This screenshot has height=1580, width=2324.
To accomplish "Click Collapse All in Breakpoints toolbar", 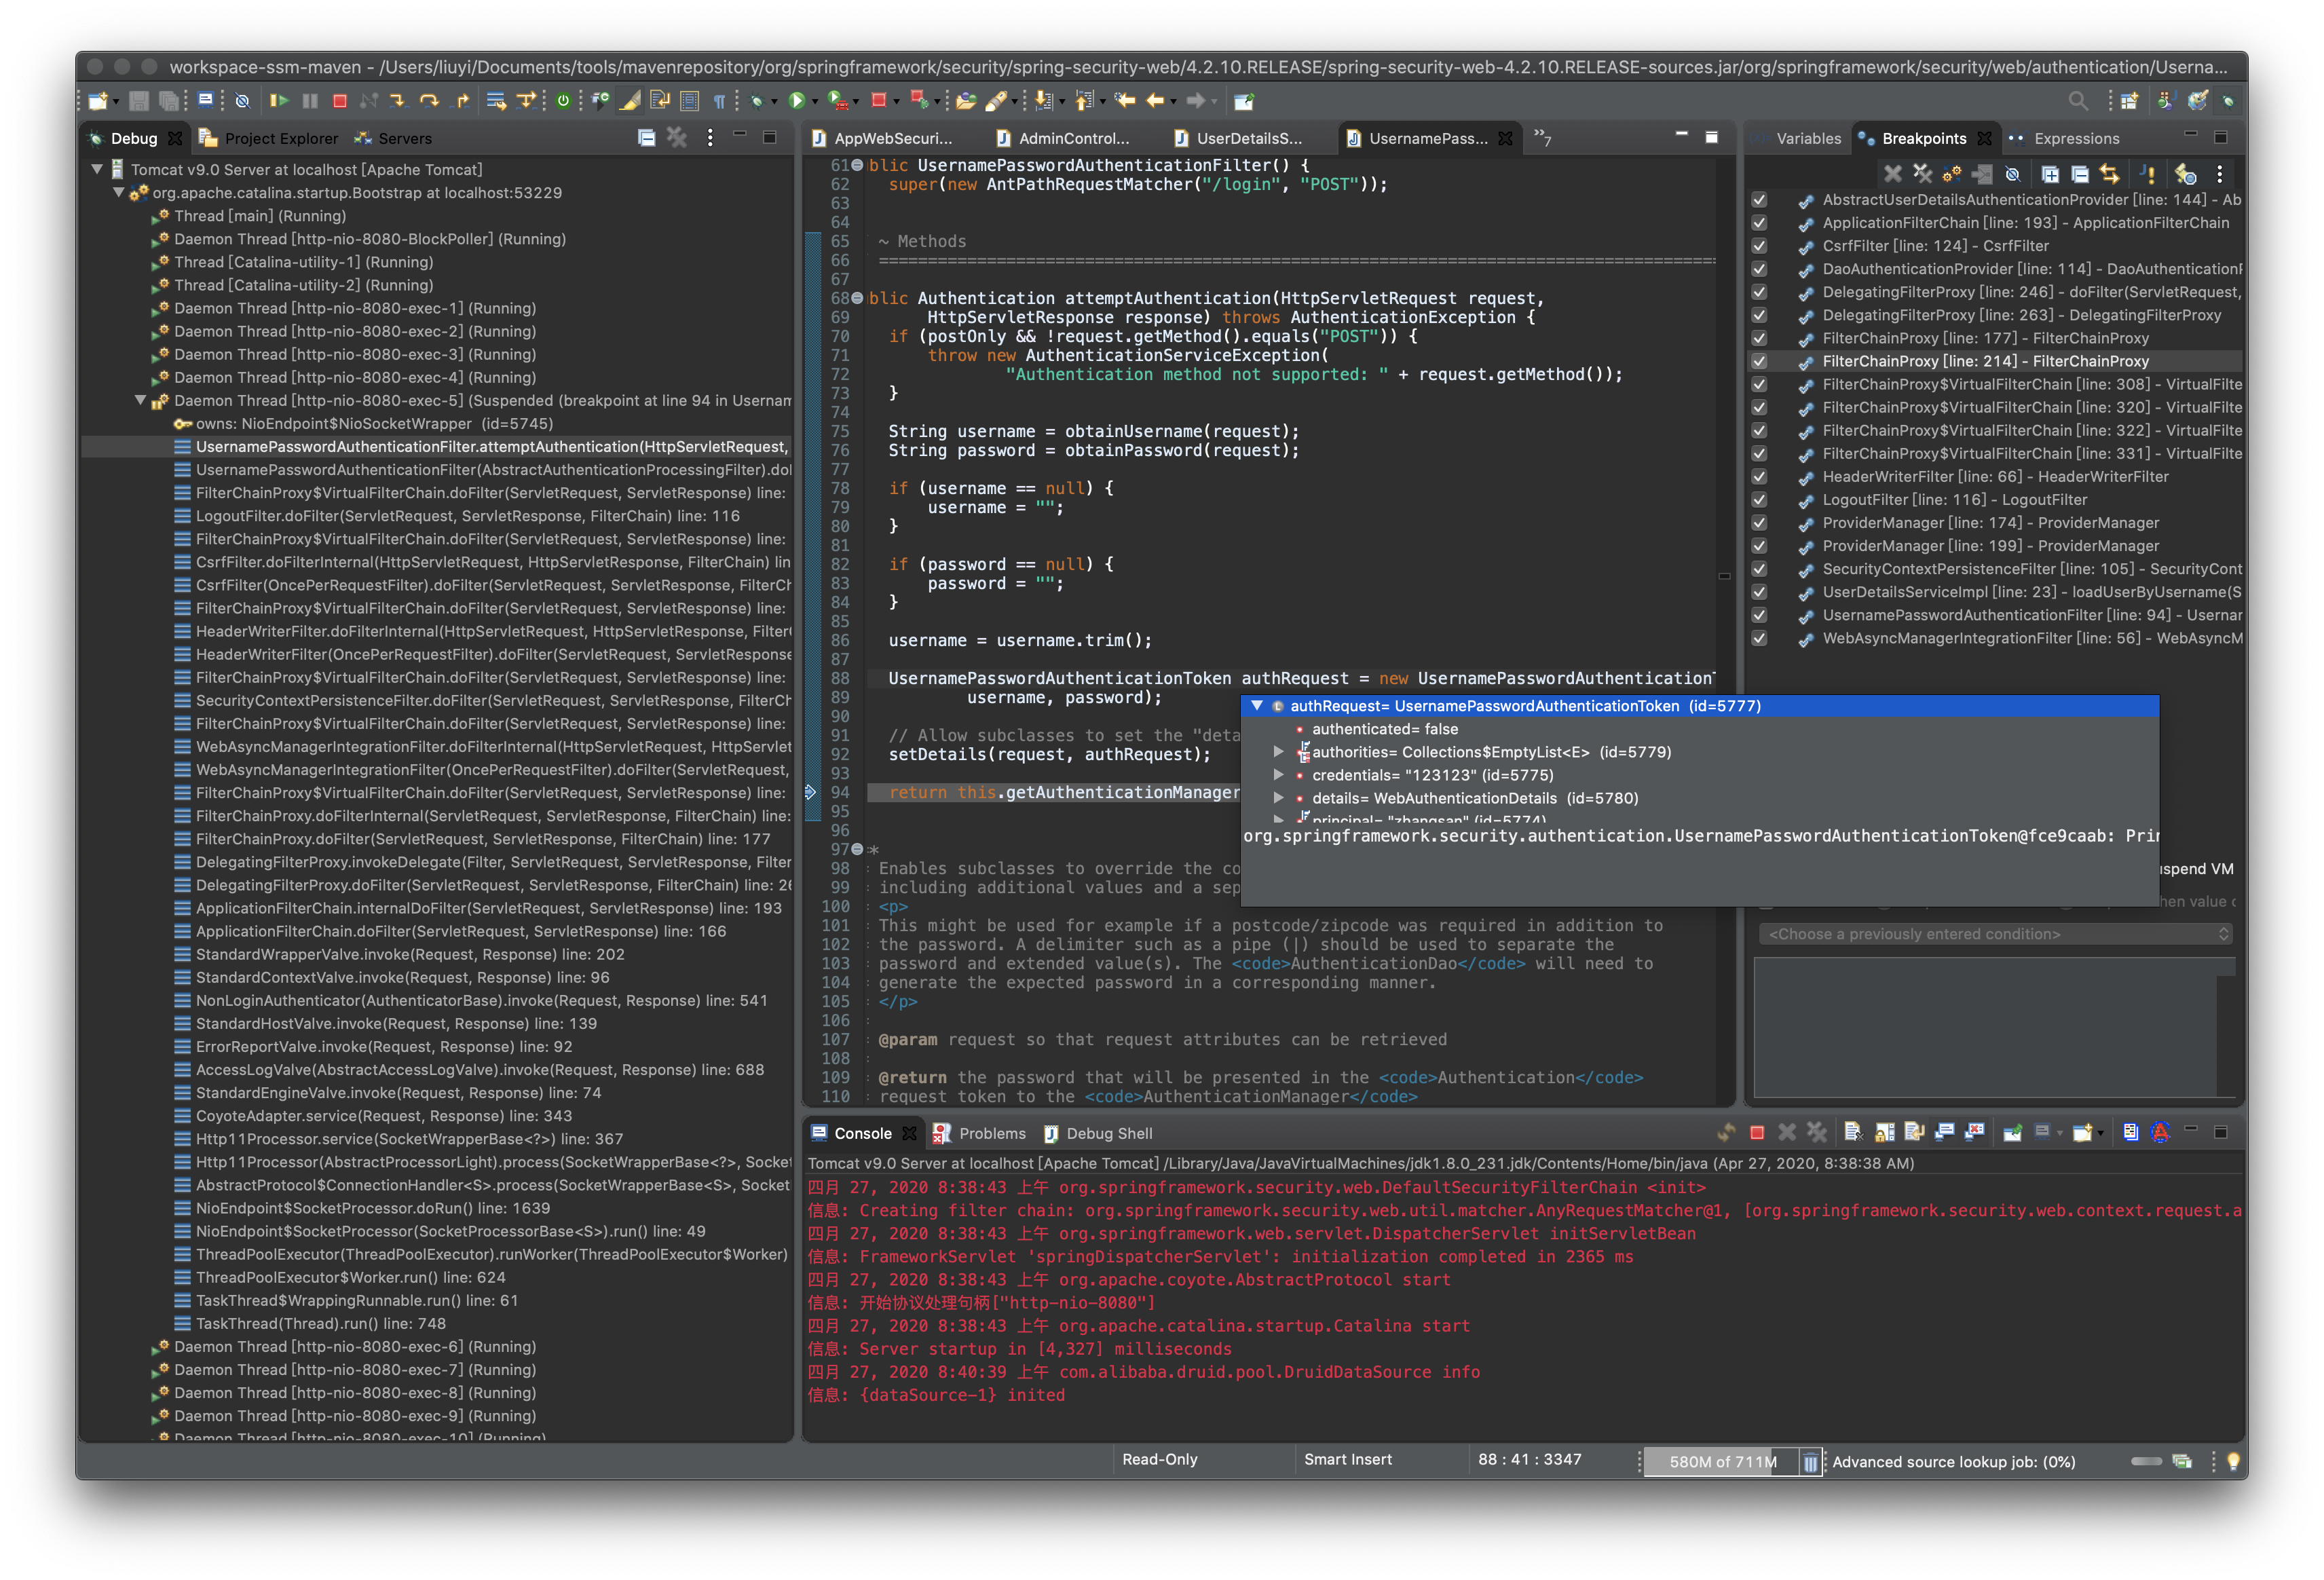I will point(2080,174).
